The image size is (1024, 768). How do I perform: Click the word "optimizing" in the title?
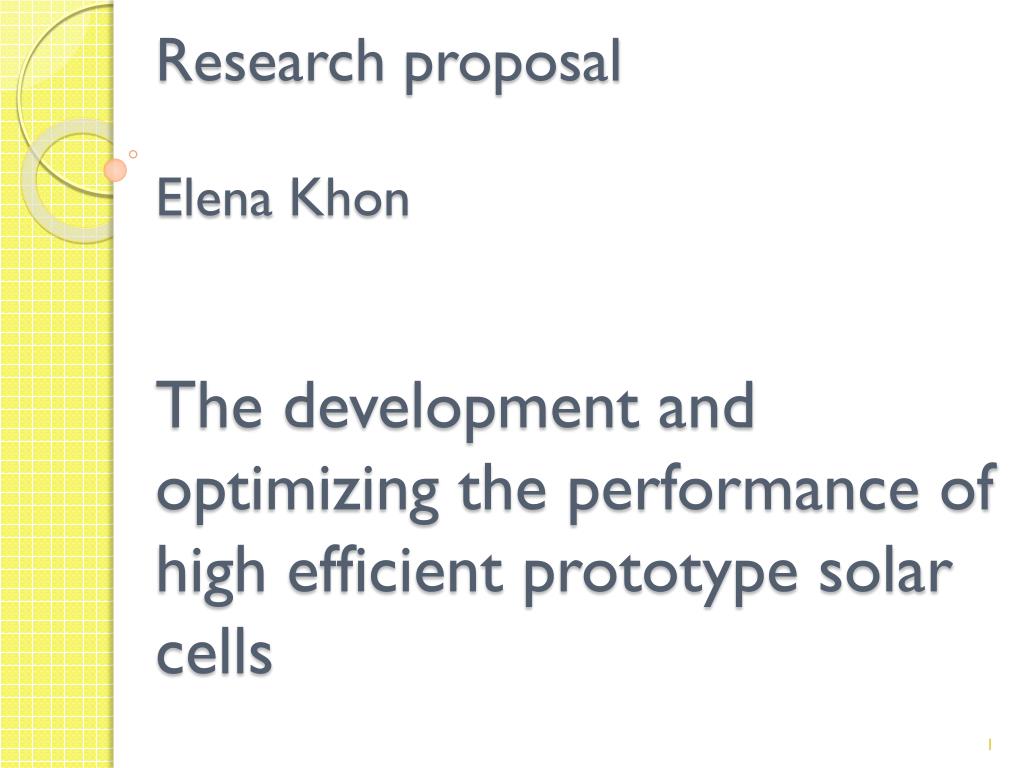click(298, 492)
